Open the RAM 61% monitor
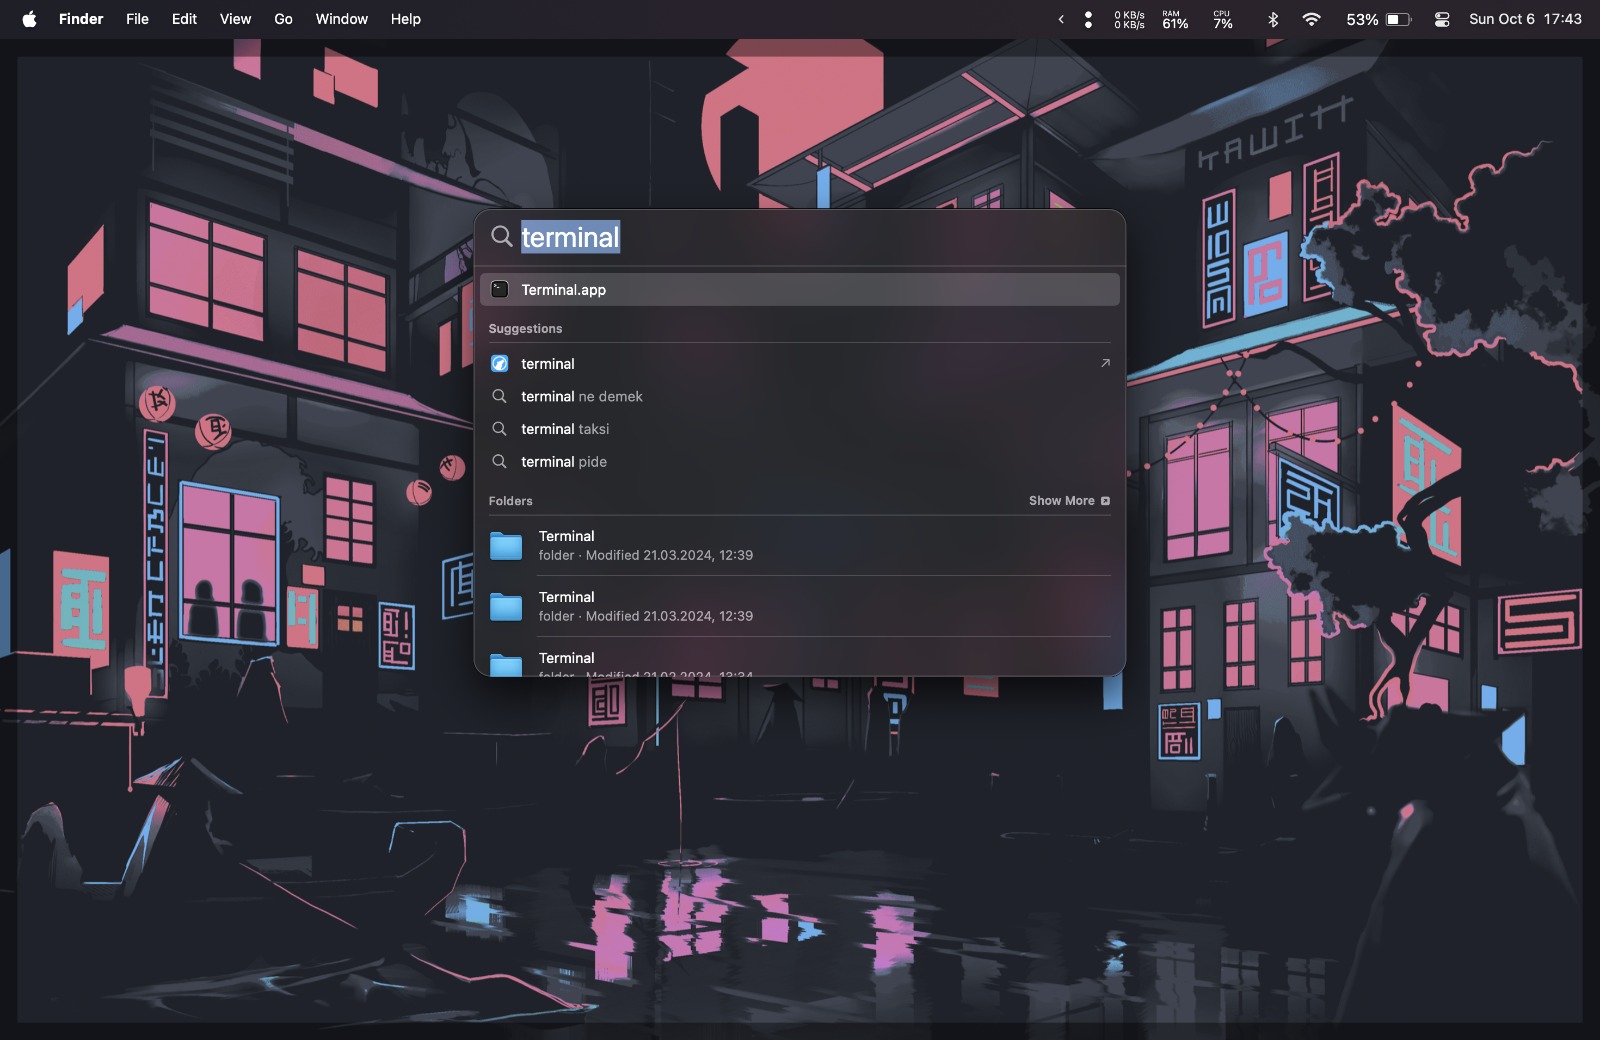1600x1040 pixels. [x=1175, y=19]
